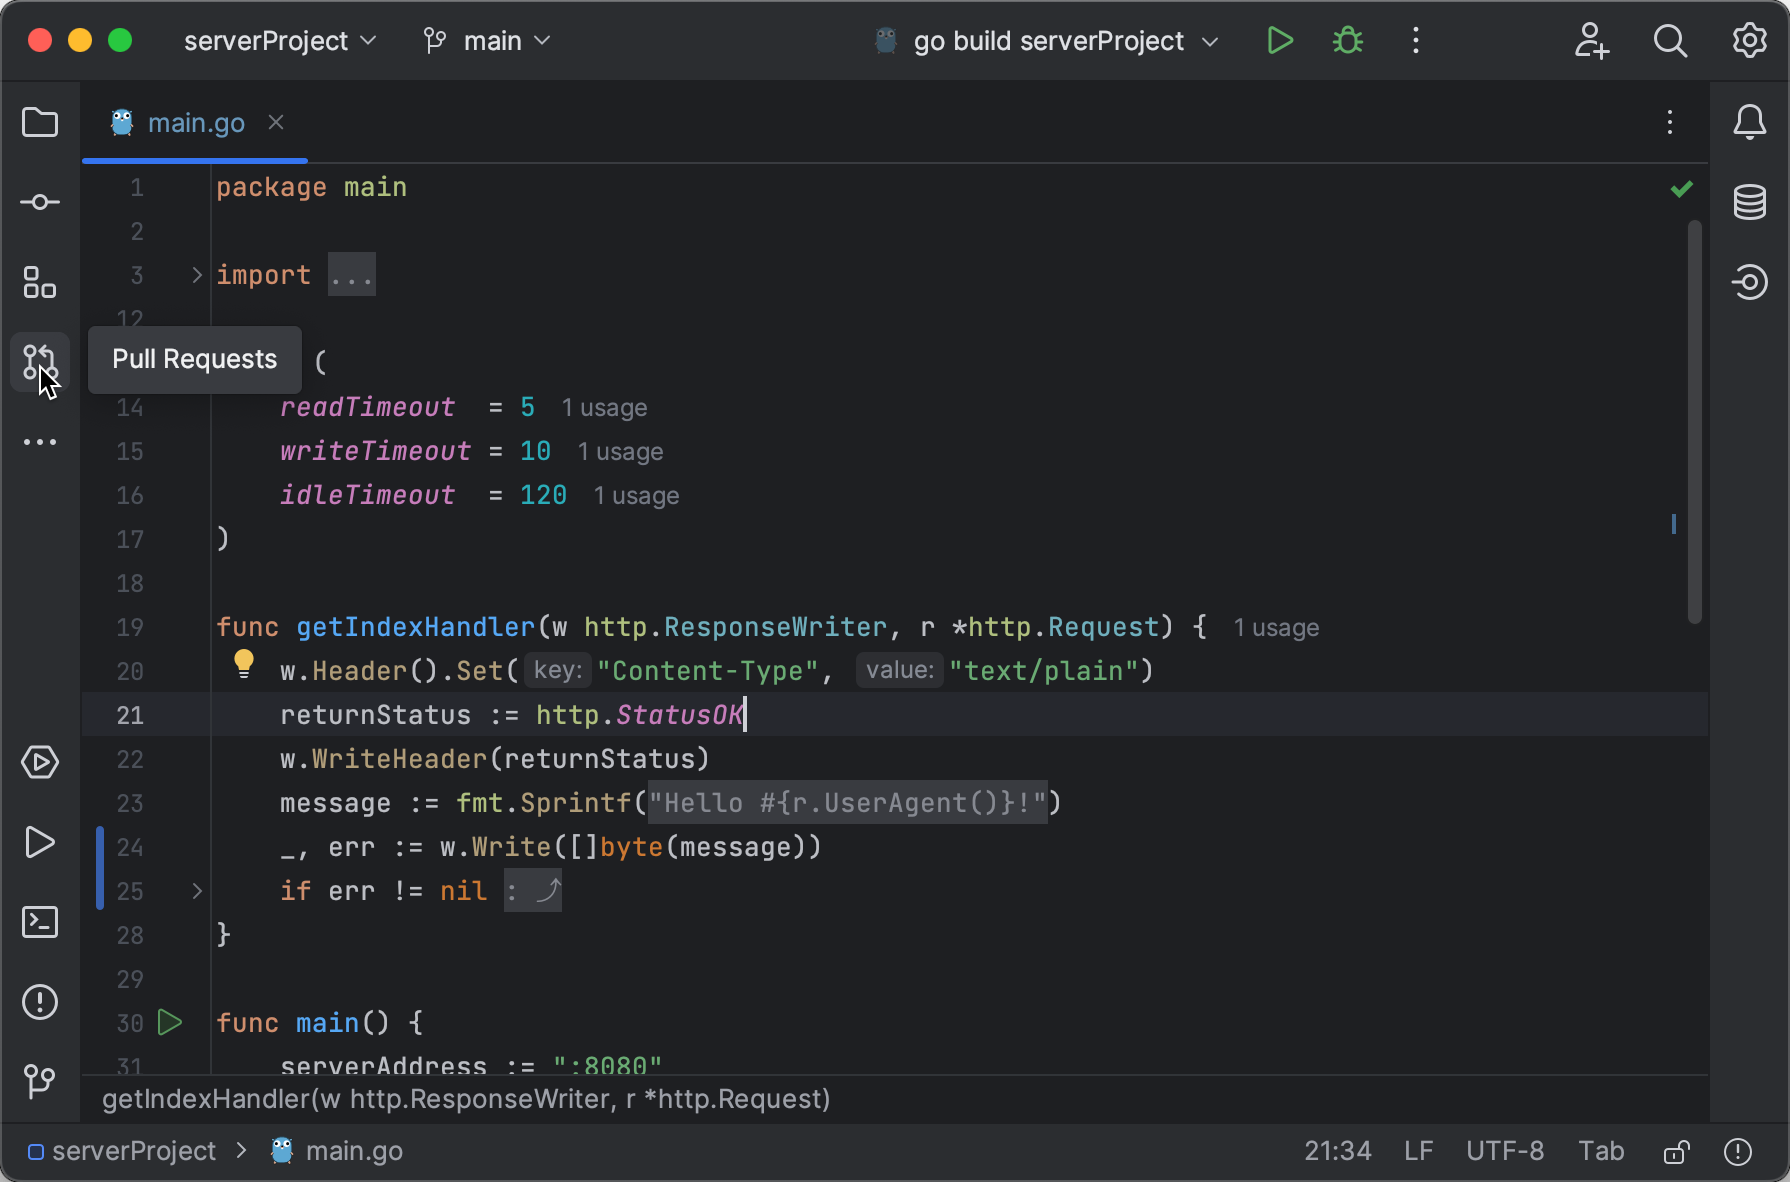Open the Structure tool window

click(x=40, y=282)
